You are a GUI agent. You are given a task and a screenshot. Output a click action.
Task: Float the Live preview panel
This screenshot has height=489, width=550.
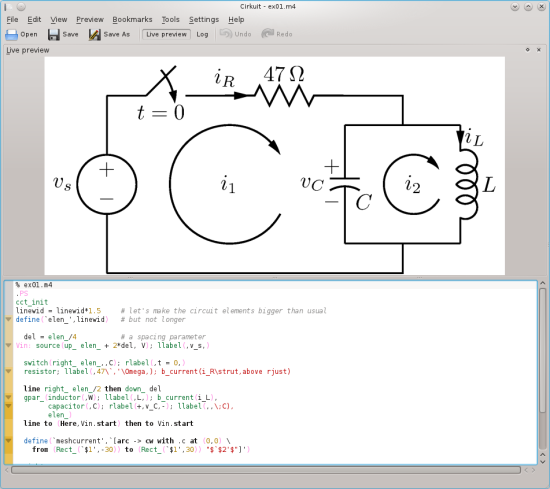pyautogui.click(x=528, y=50)
